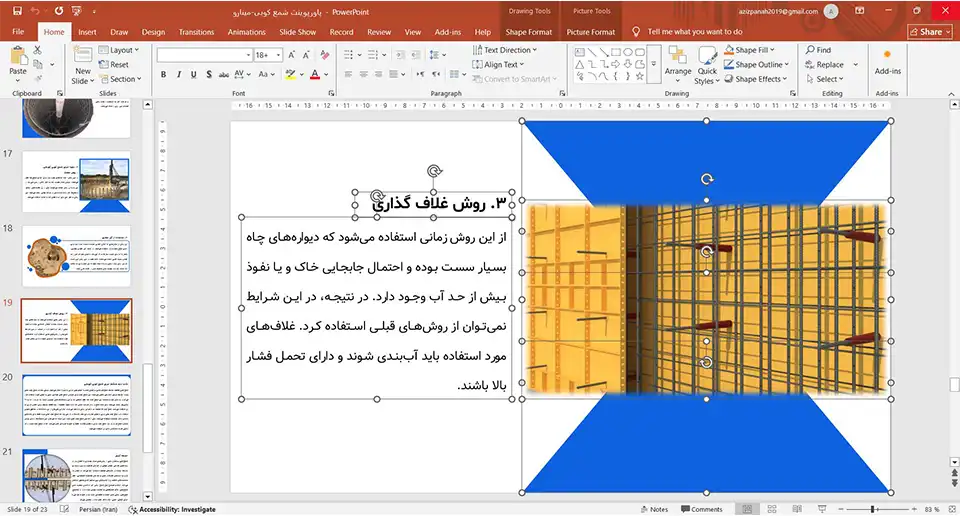Expand the Layout dropdown
Image resolution: width=960 pixels, height=516 pixels.
click(x=119, y=50)
